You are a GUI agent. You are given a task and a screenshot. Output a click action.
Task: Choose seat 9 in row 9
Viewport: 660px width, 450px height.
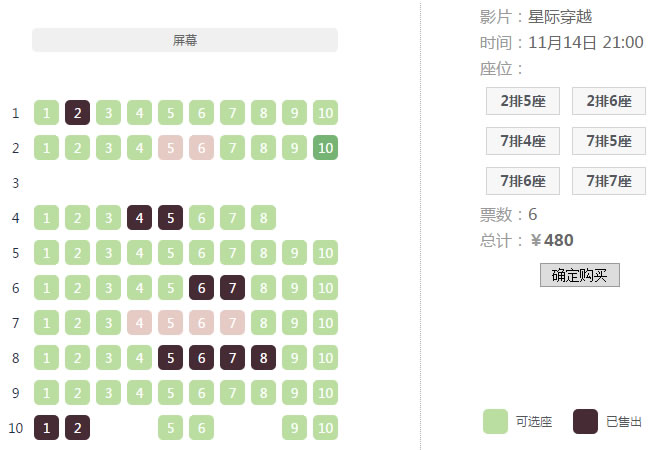(x=294, y=393)
